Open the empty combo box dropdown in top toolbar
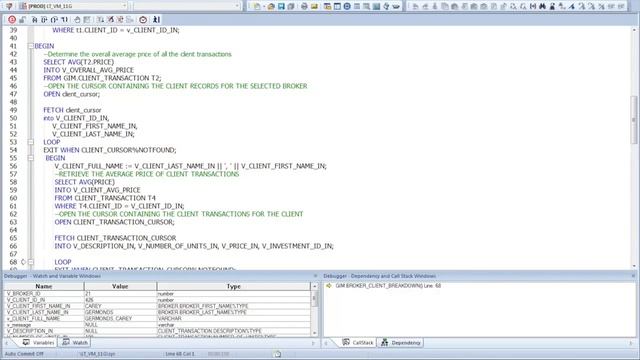The image size is (640, 360). pos(237,6)
